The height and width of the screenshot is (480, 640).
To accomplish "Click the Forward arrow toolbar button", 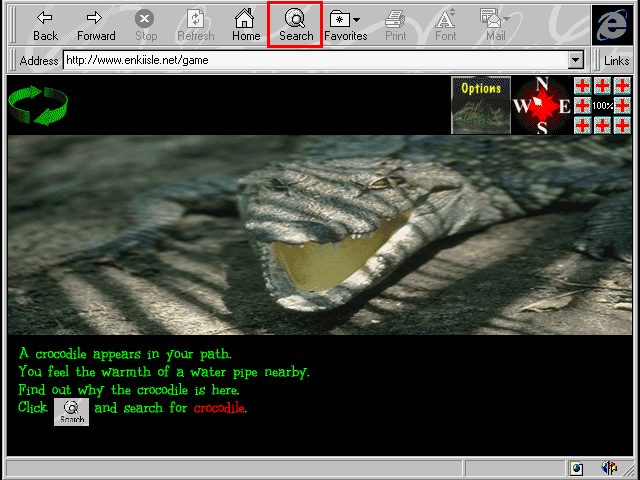I will [x=96, y=26].
